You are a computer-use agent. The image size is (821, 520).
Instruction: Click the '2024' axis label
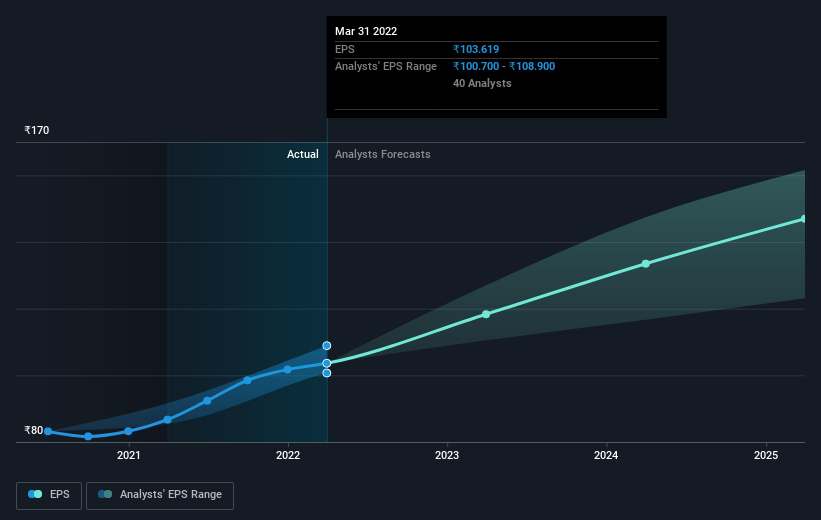[x=606, y=456]
